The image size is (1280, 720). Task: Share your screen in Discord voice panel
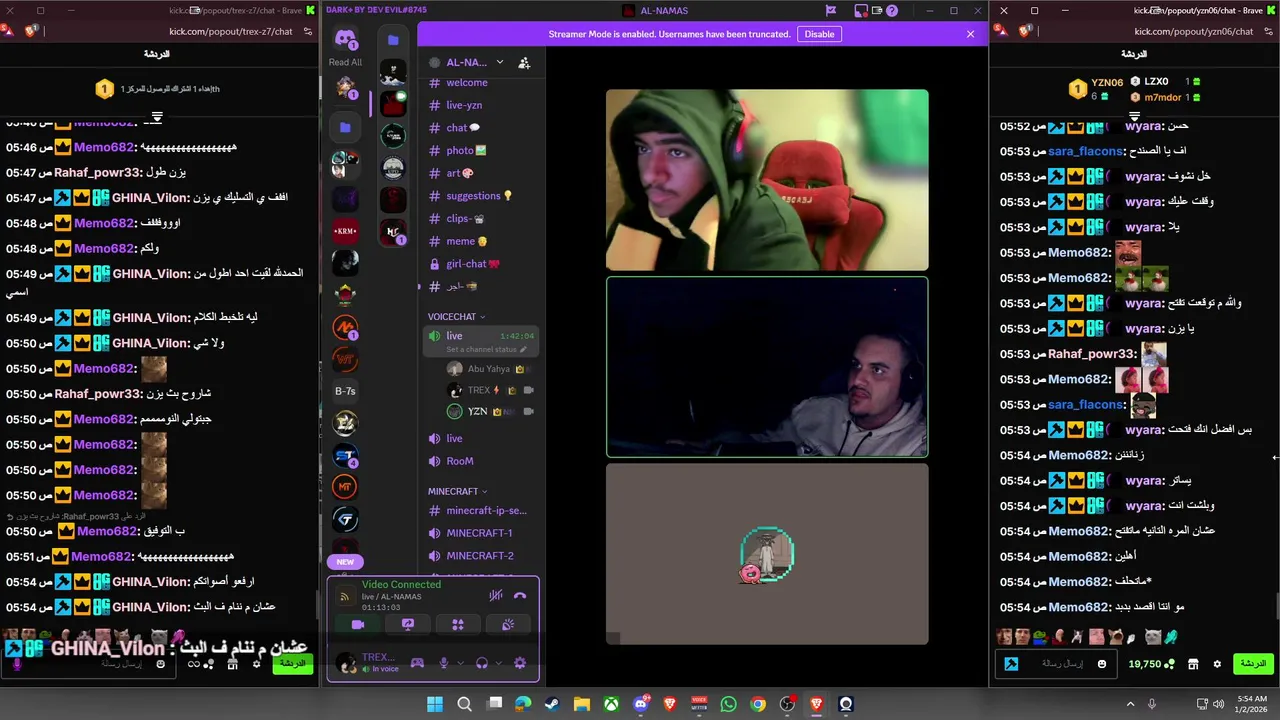coord(408,624)
